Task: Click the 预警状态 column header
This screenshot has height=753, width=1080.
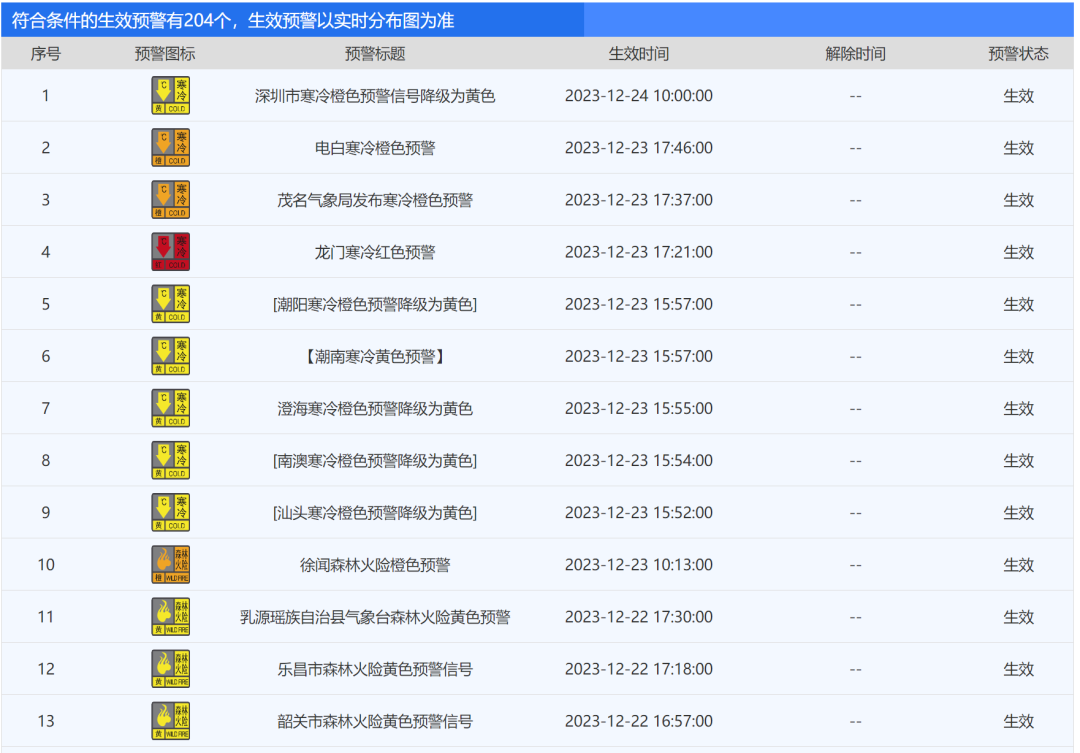Action: tap(1018, 54)
